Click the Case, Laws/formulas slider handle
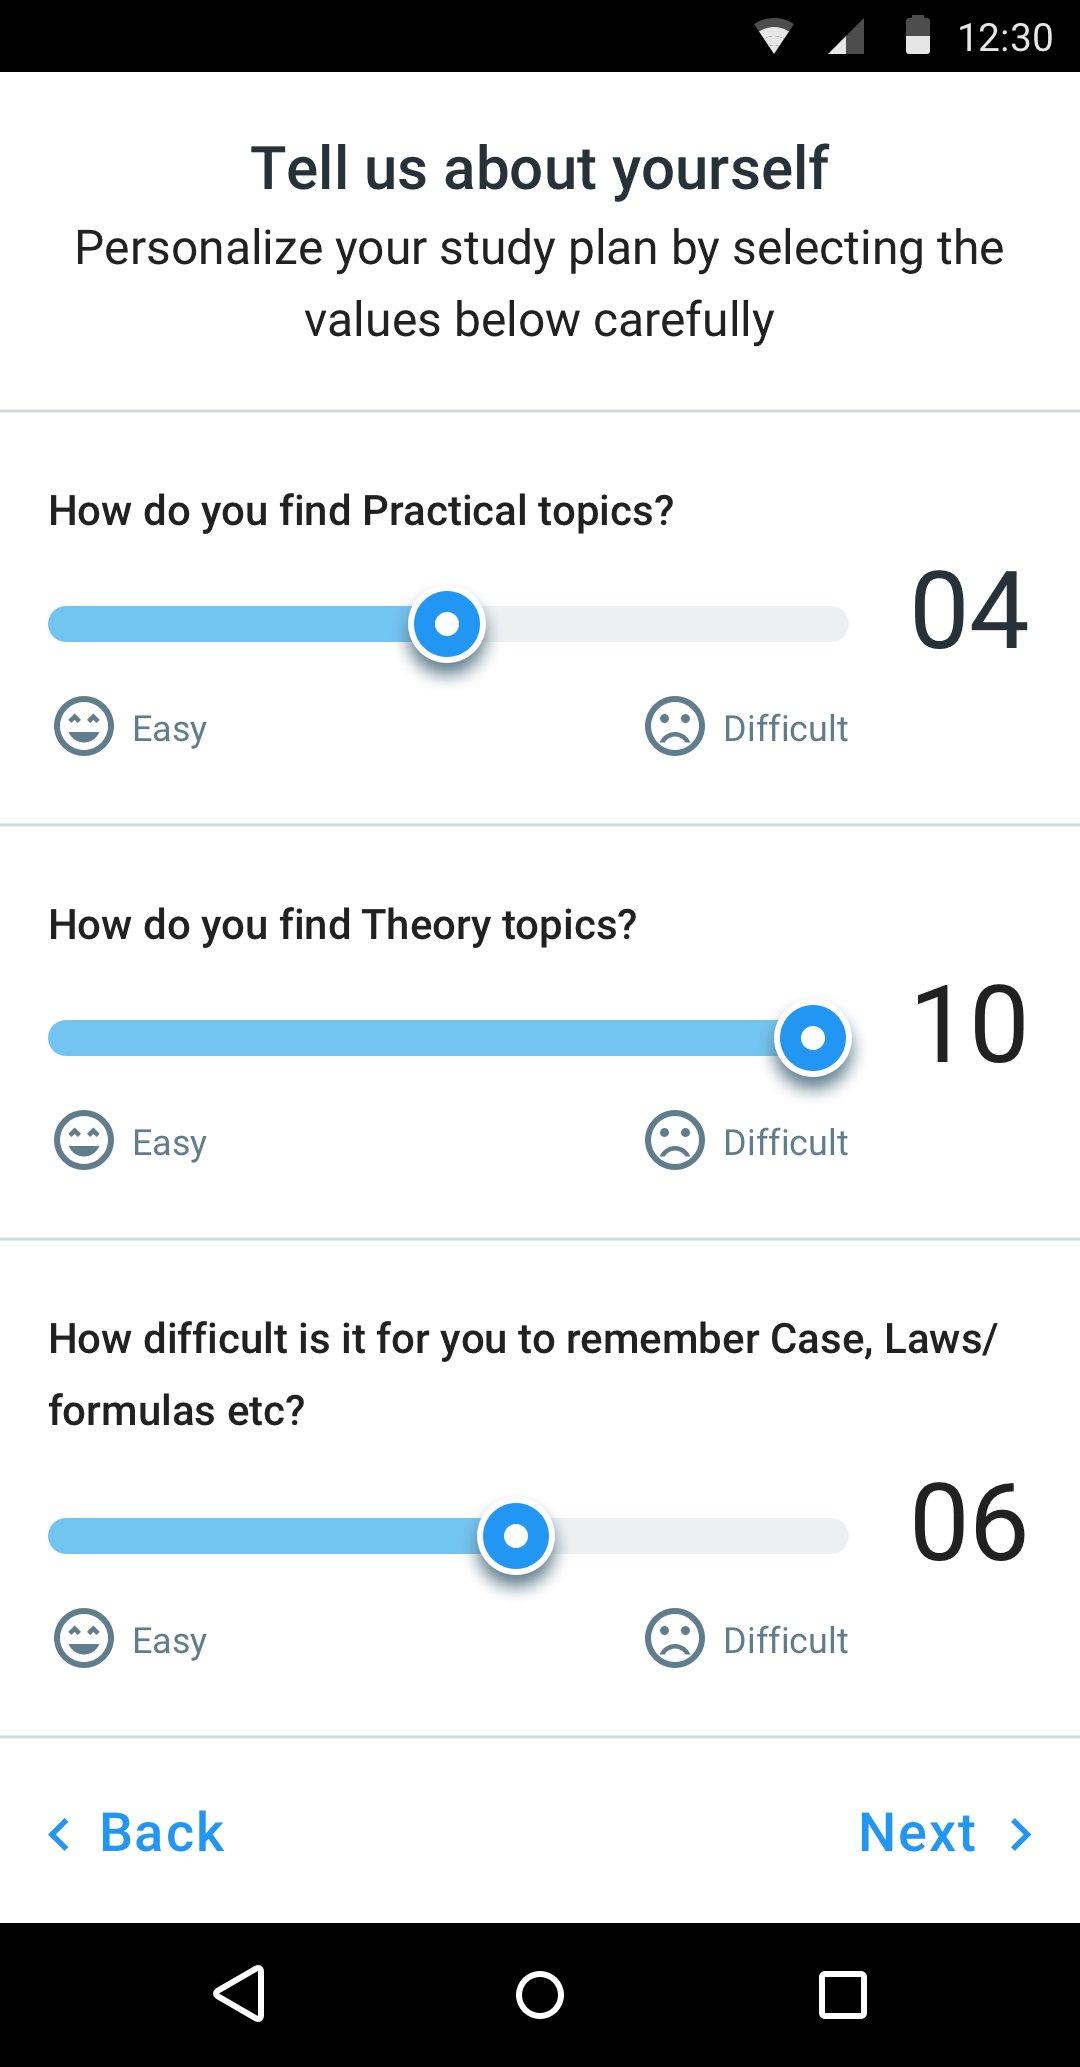This screenshot has height=2067, width=1080. point(516,1536)
